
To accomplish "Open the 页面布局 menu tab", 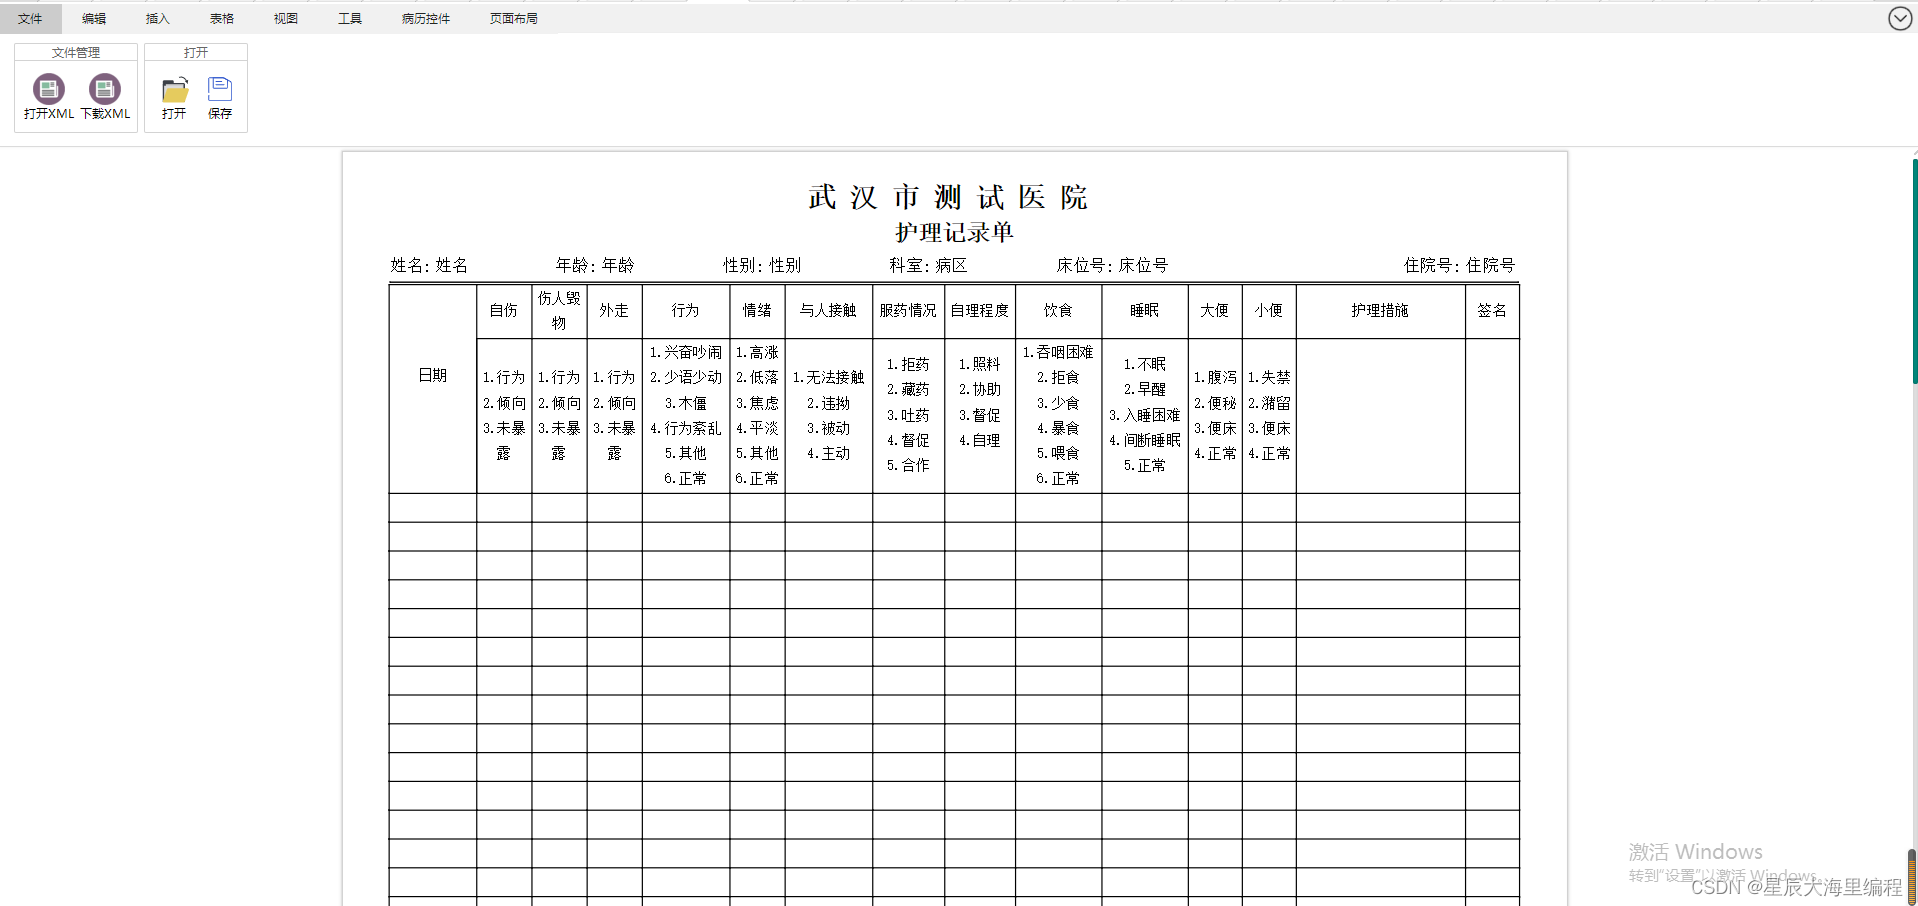I will coord(514,18).
